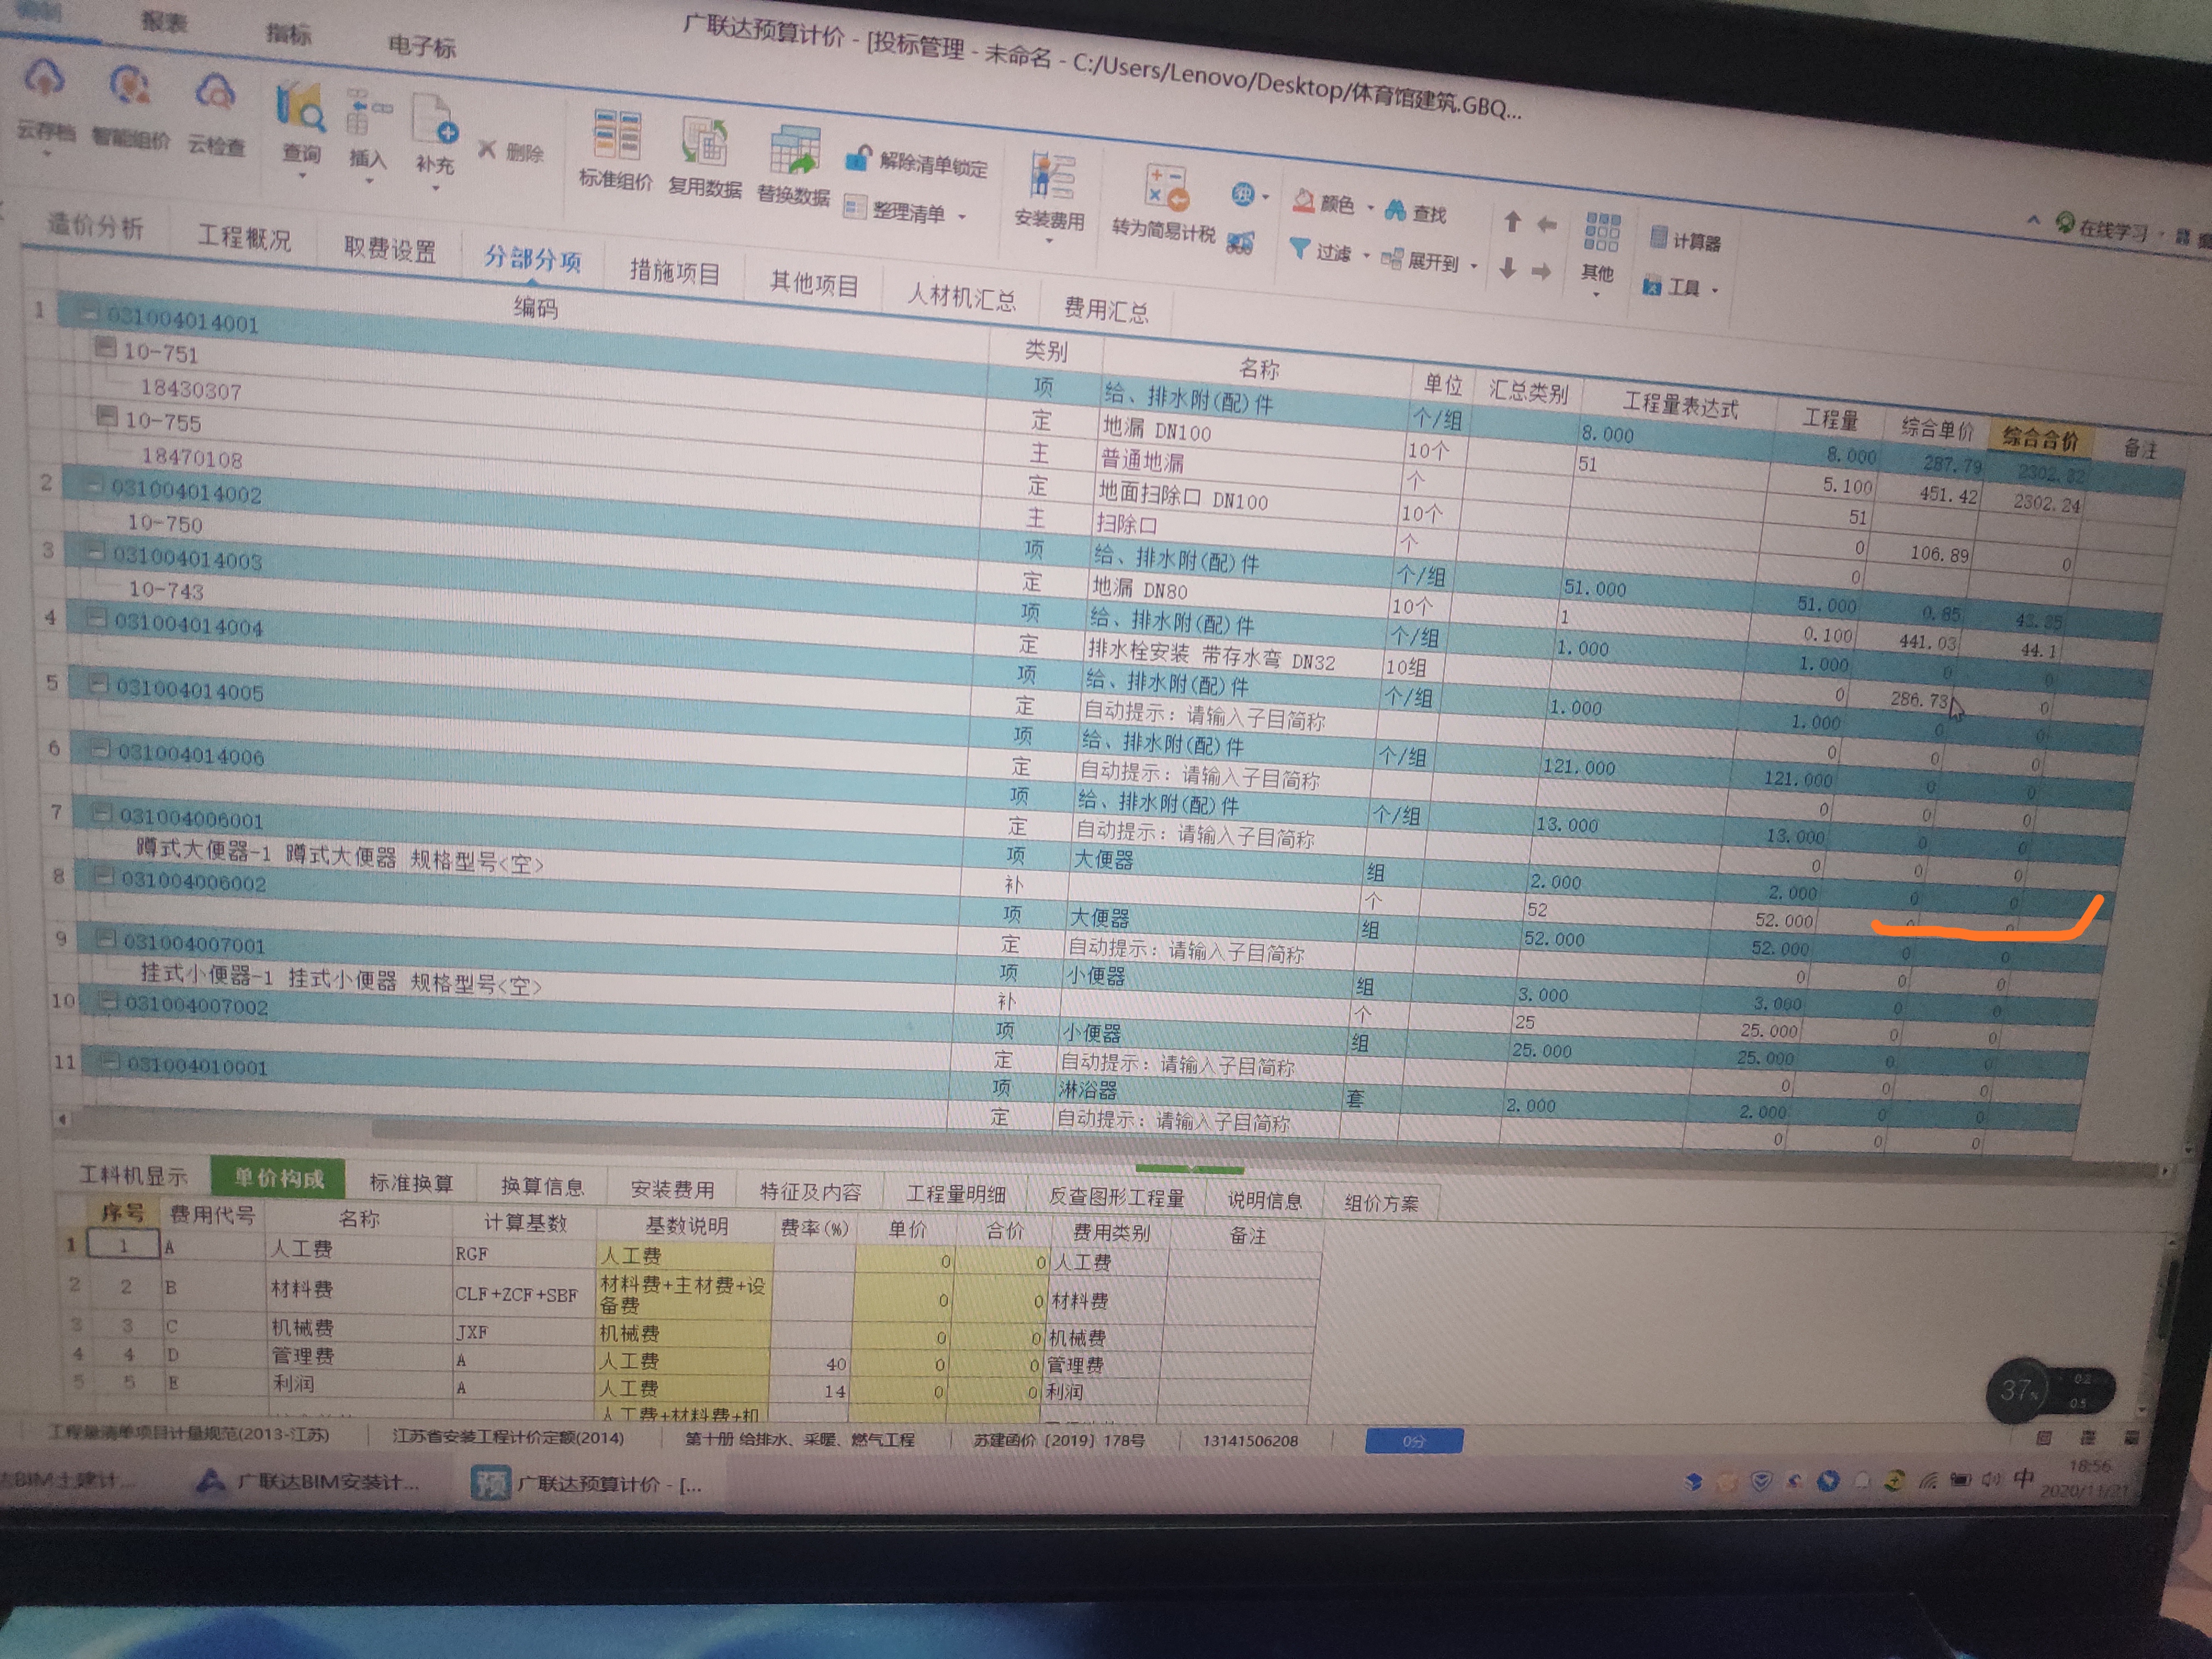Select the 地漏 DN100 name cell
Viewport: 2212px width, 1659px height.
(x=1254, y=433)
